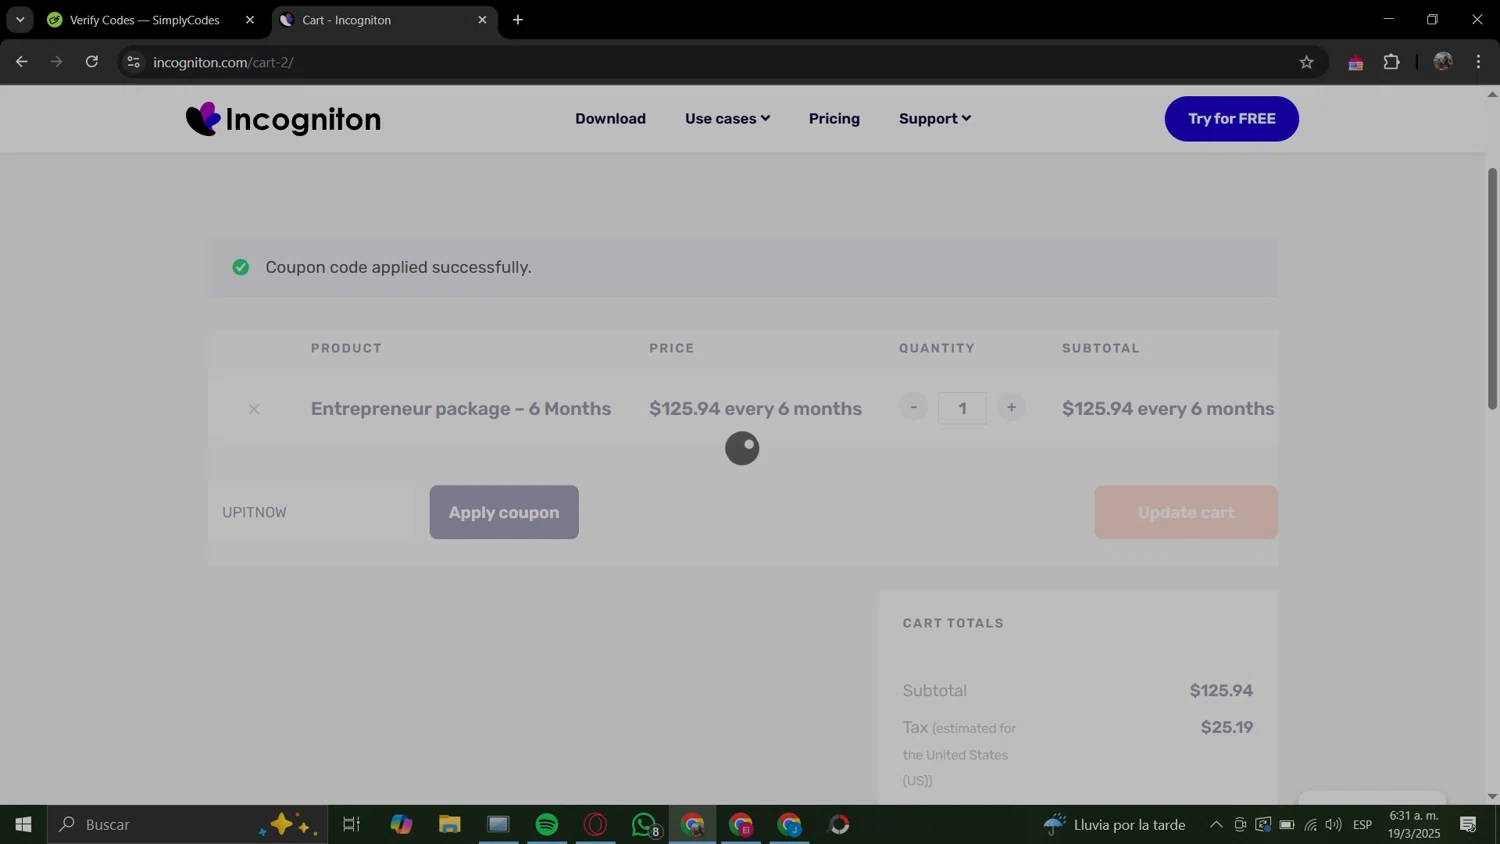The width and height of the screenshot is (1500, 844).
Task: Click the Try for FREE button
Action: click(1231, 119)
